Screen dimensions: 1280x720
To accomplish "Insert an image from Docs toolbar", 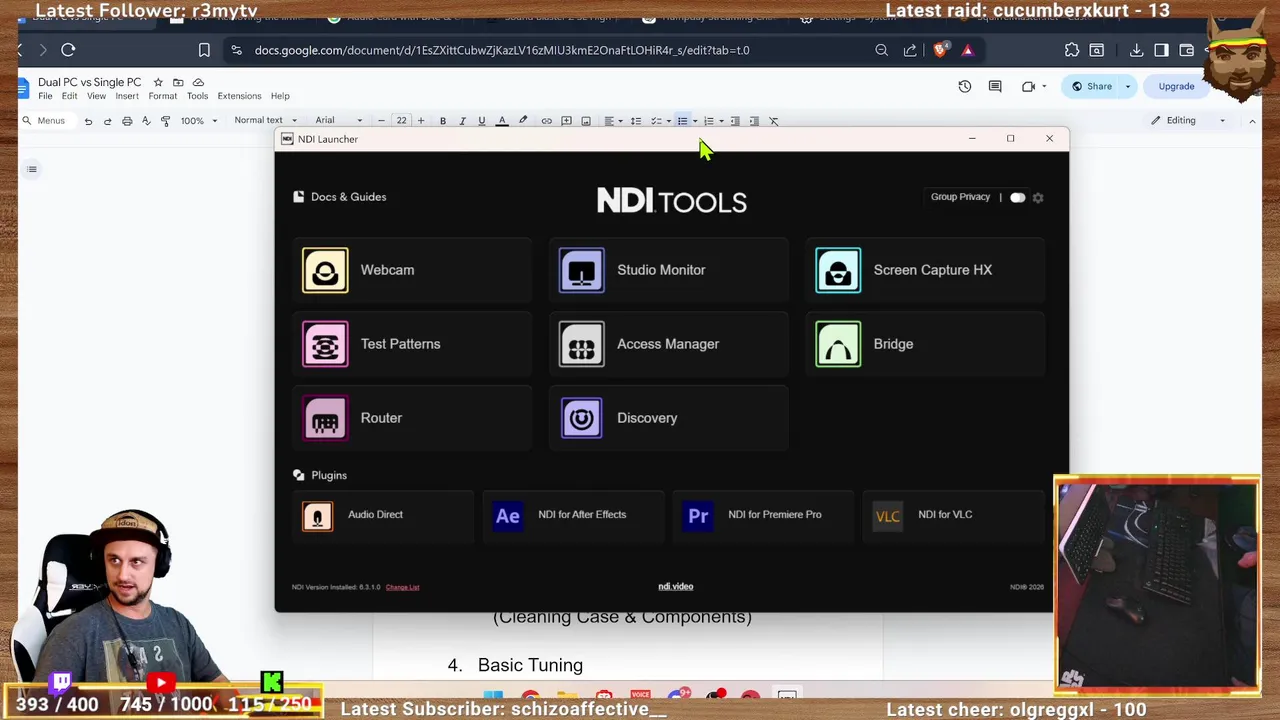I will [x=586, y=121].
